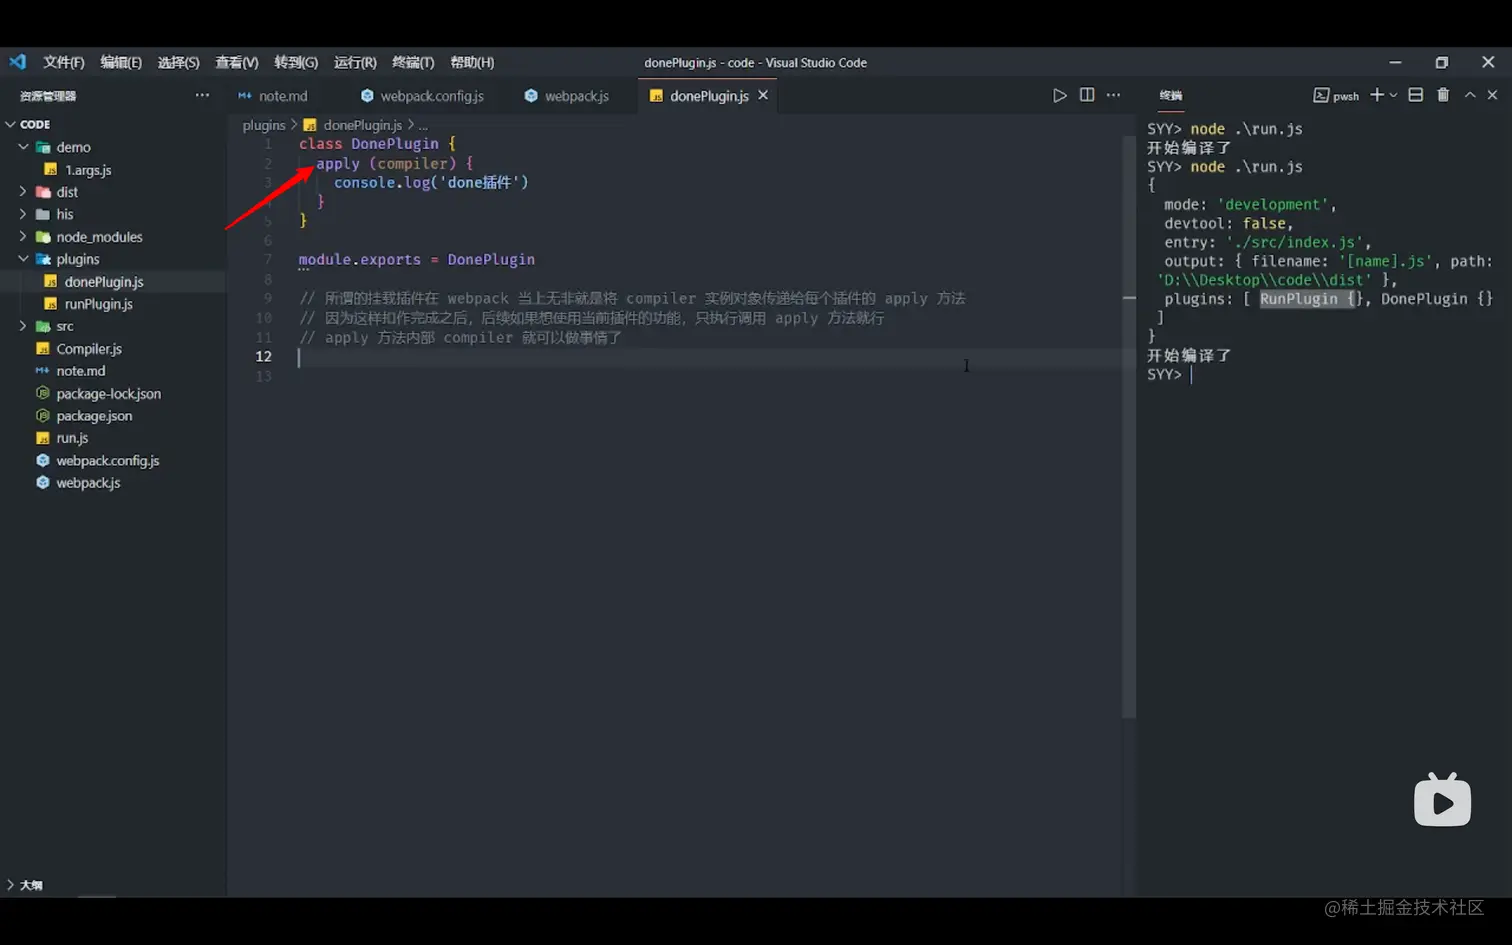Screen dimensions: 1512x945
Task: Click the plugins breadcrumb segment
Action: pos(264,125)
